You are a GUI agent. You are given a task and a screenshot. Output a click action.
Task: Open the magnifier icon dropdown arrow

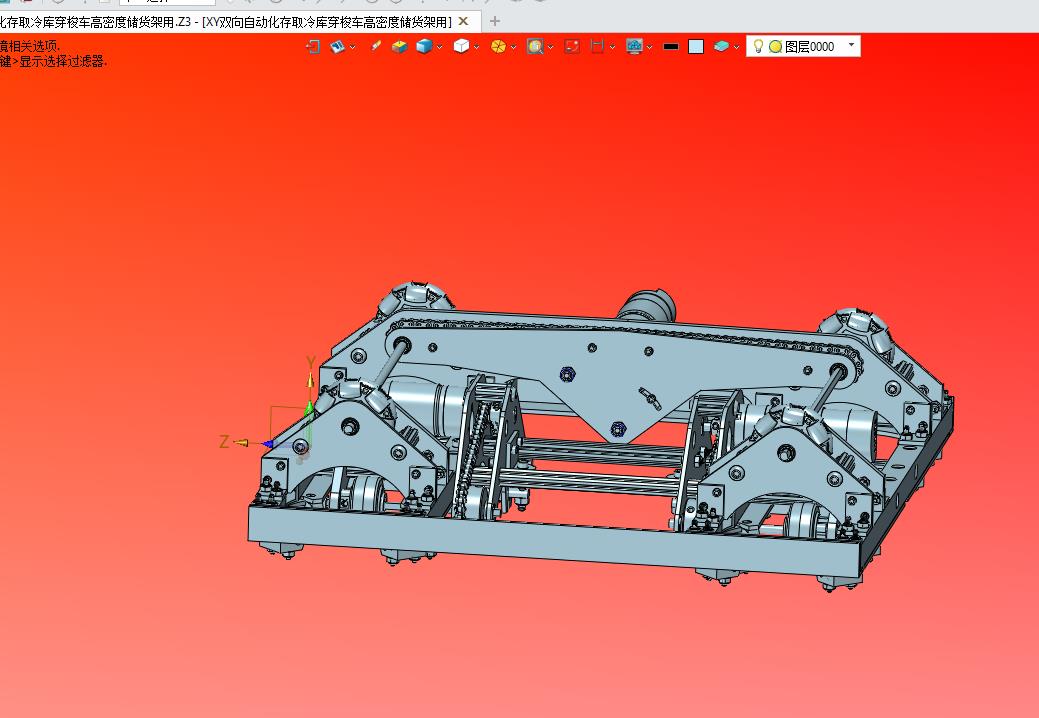[551, 47]
